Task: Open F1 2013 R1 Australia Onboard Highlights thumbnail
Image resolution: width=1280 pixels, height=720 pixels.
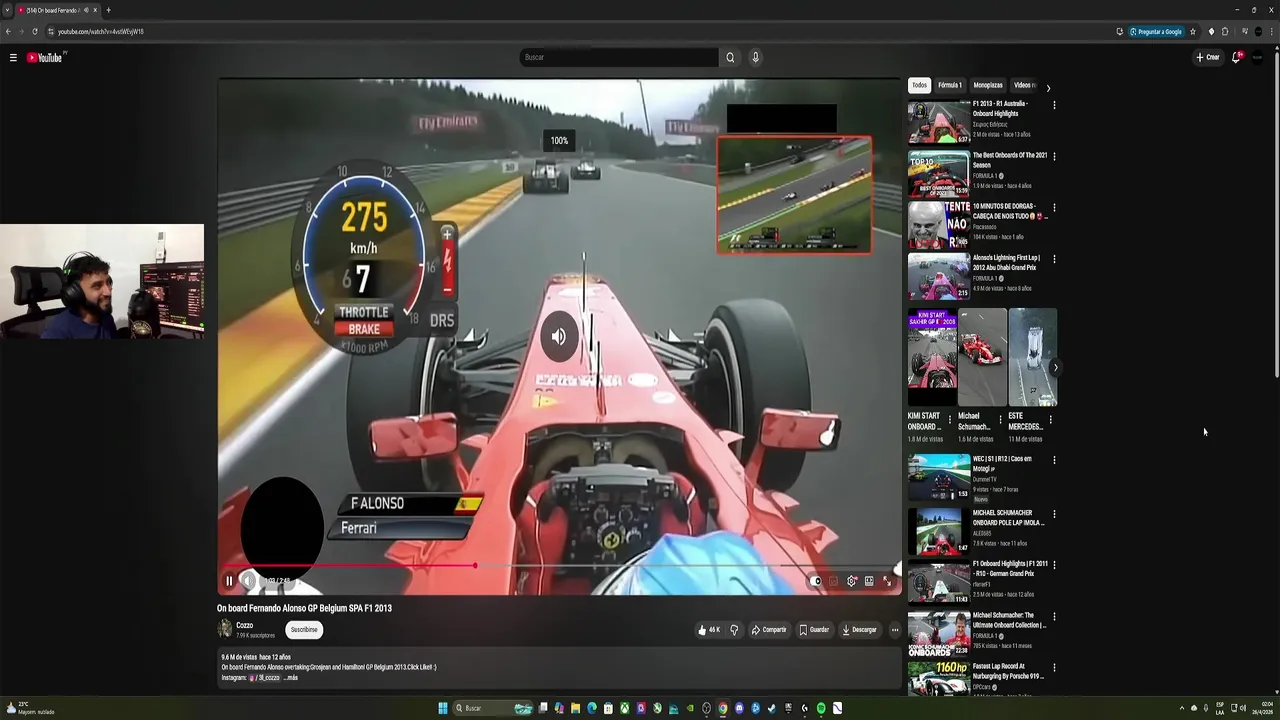Action: (x=939, y=122)
